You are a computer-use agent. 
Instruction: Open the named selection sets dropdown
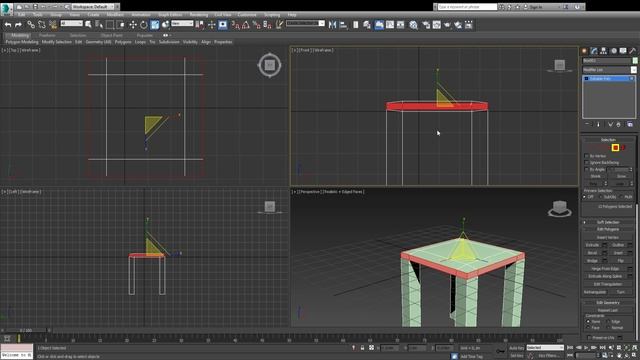point(305,24)
